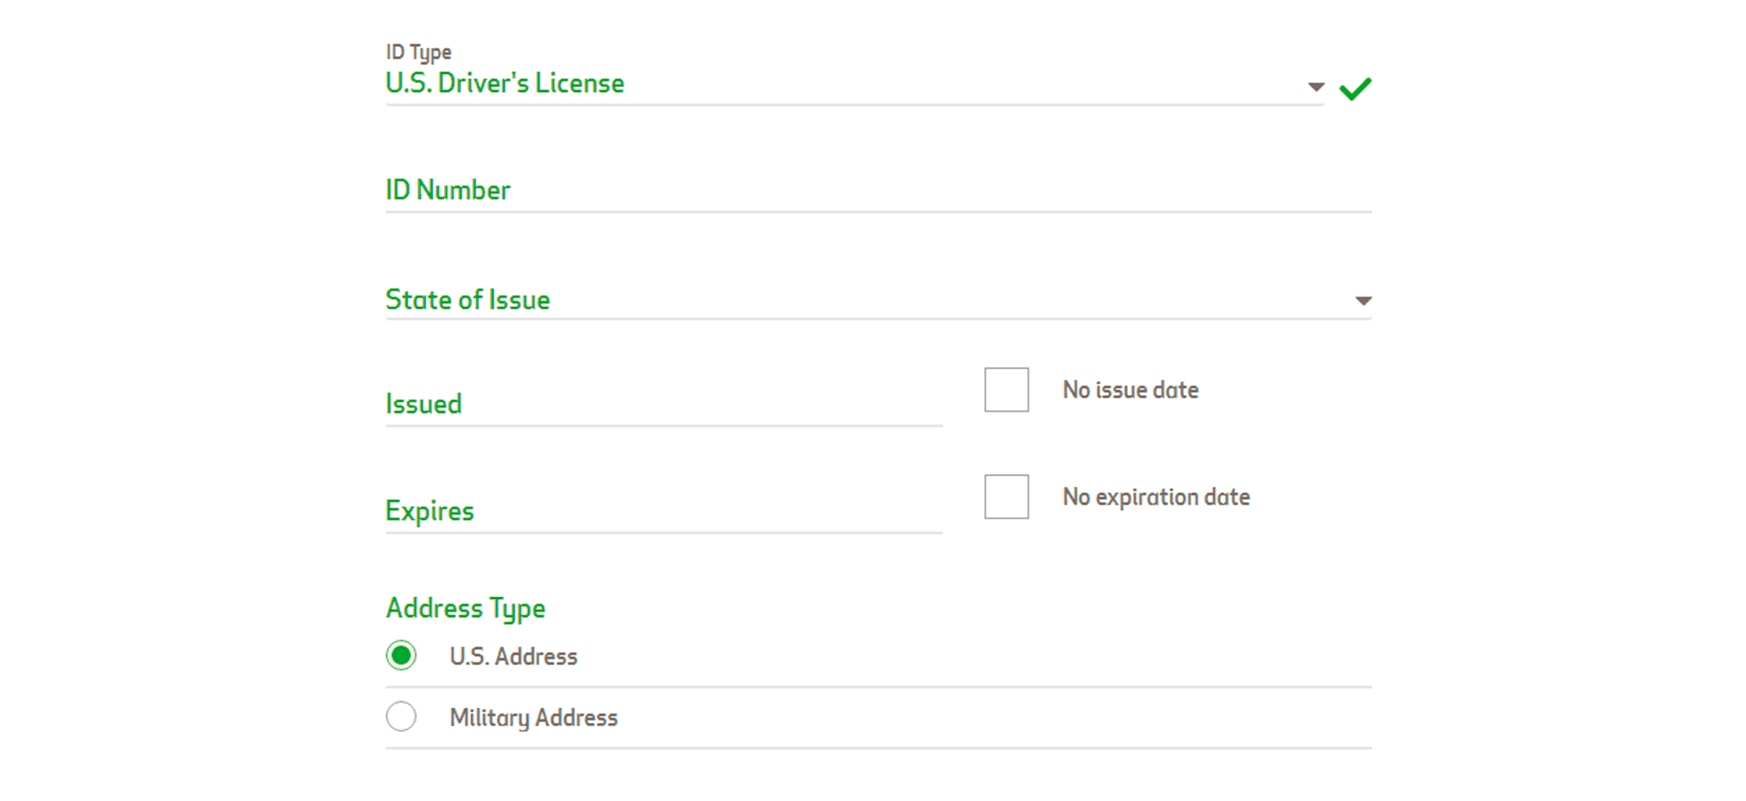Viewport: 1746px width, 801px height.
Task: Click the U.S. Address option label
Action: [x=513, y=657]
